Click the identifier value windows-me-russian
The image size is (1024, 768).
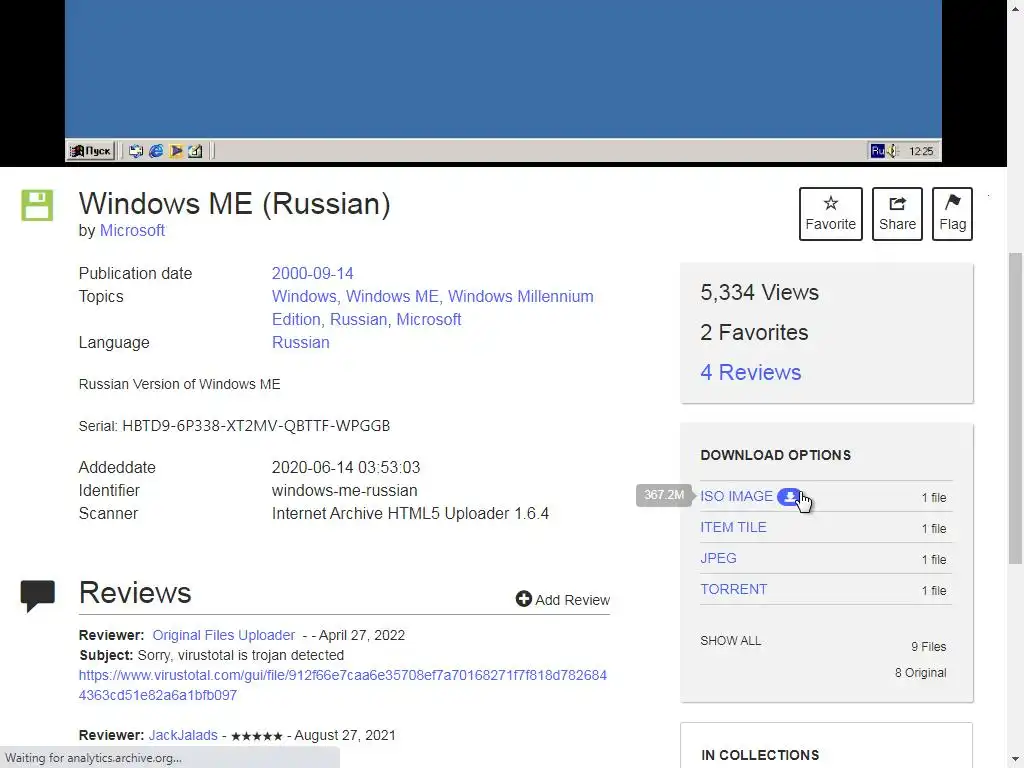point(344,490)
